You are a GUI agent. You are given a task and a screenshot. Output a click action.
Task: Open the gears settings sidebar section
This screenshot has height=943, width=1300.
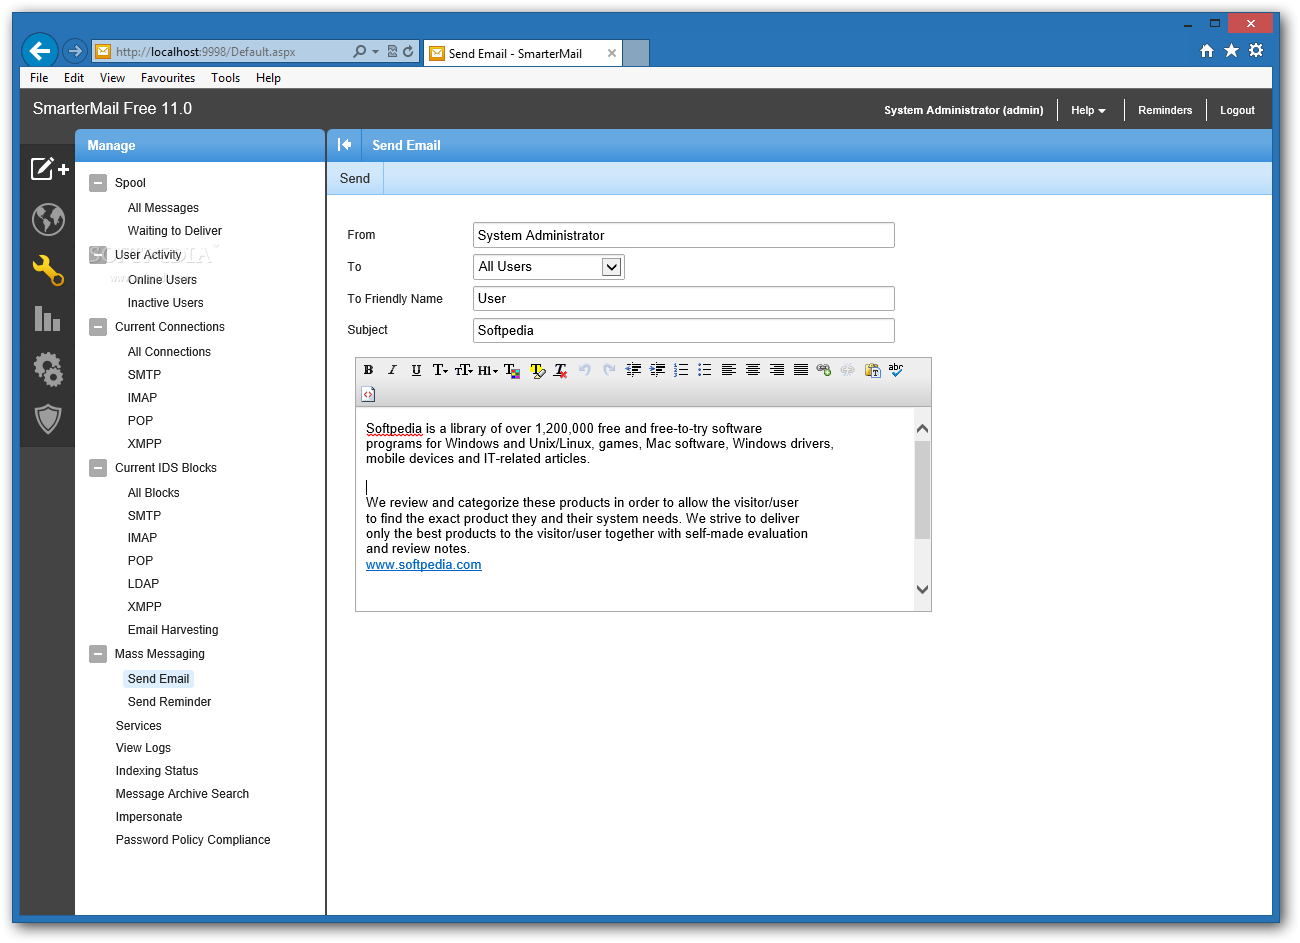48,369
